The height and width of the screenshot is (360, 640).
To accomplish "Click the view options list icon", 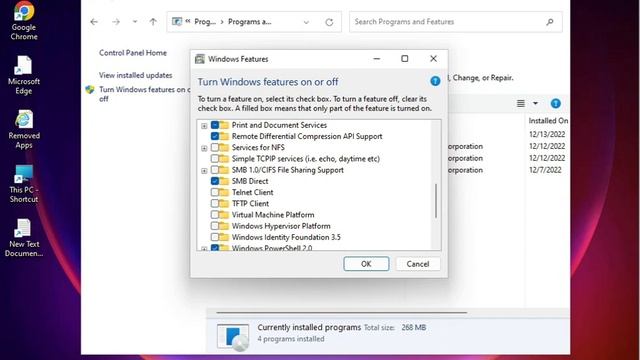I will [x=520, y=103].
